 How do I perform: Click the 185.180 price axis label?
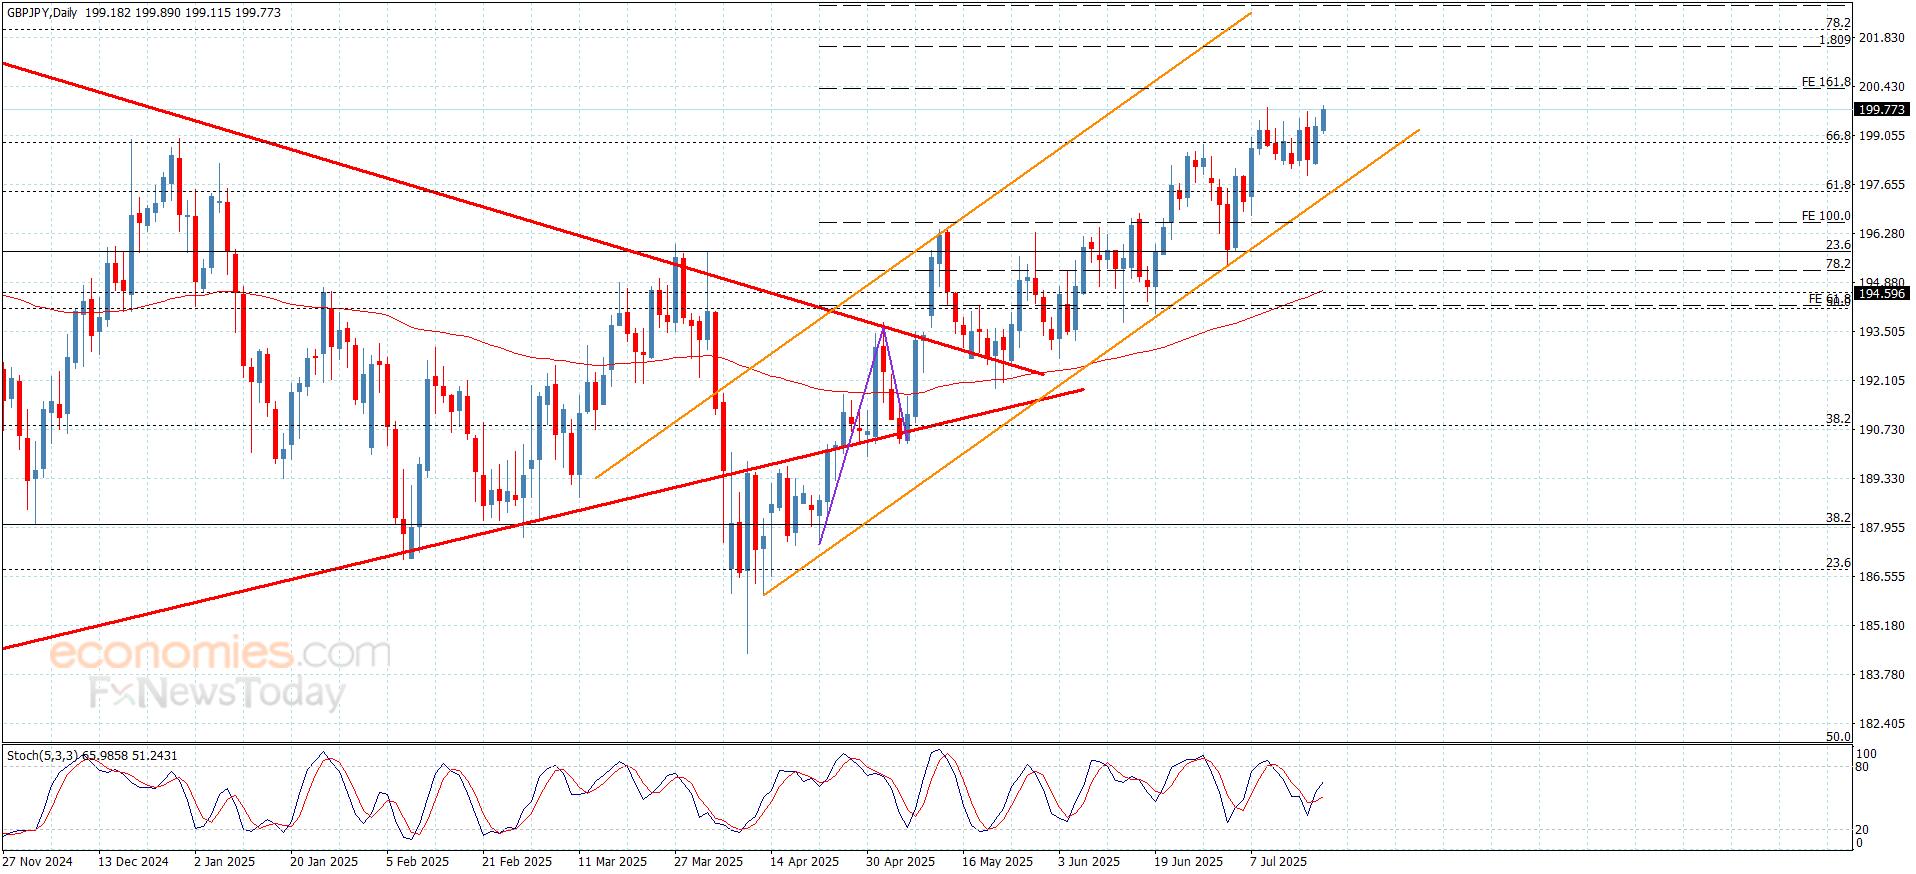pyautogui.click(x=1881, y=626)
